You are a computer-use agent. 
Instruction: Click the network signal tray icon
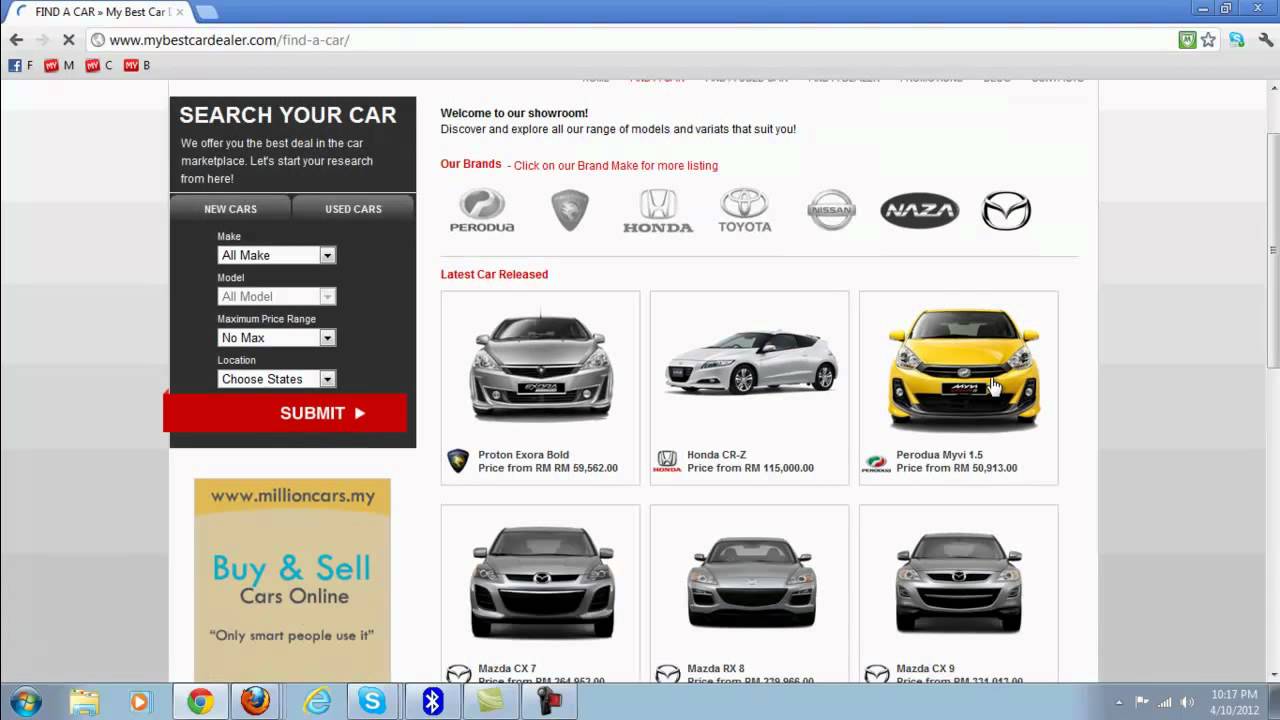pyautogui.click(x=1165, y=702)
